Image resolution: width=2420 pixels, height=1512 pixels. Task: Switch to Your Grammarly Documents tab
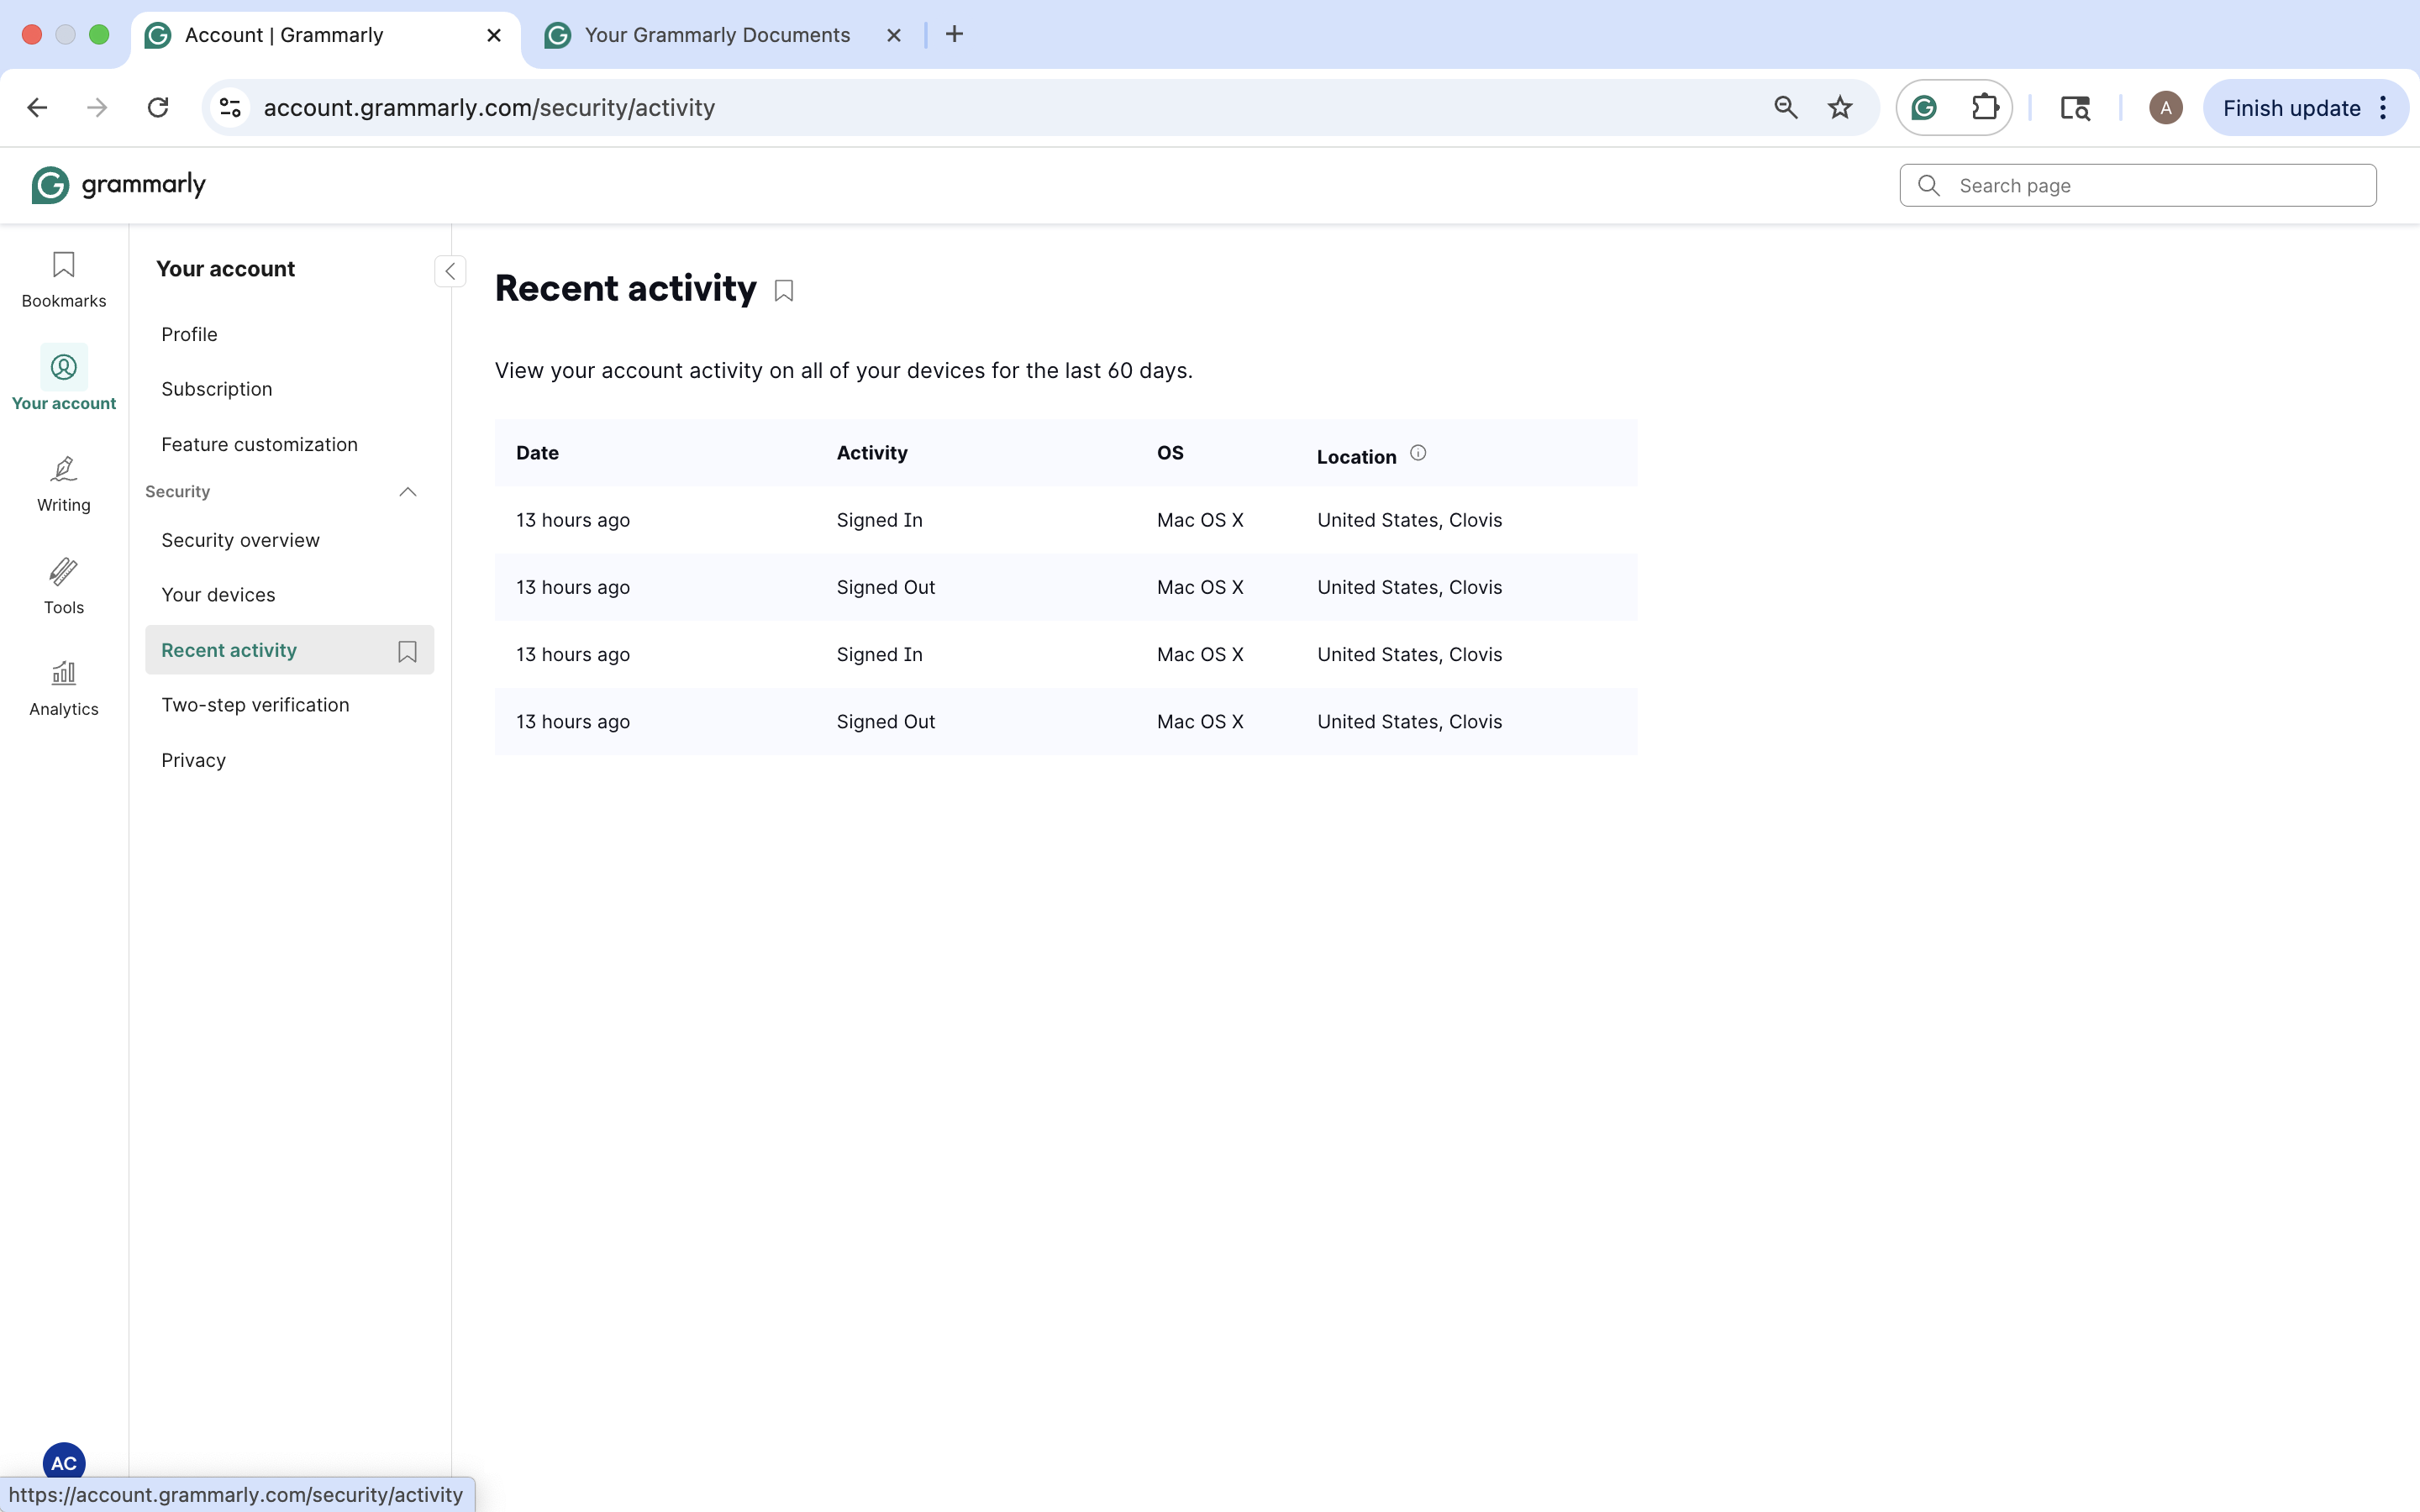tap(716, 35)
